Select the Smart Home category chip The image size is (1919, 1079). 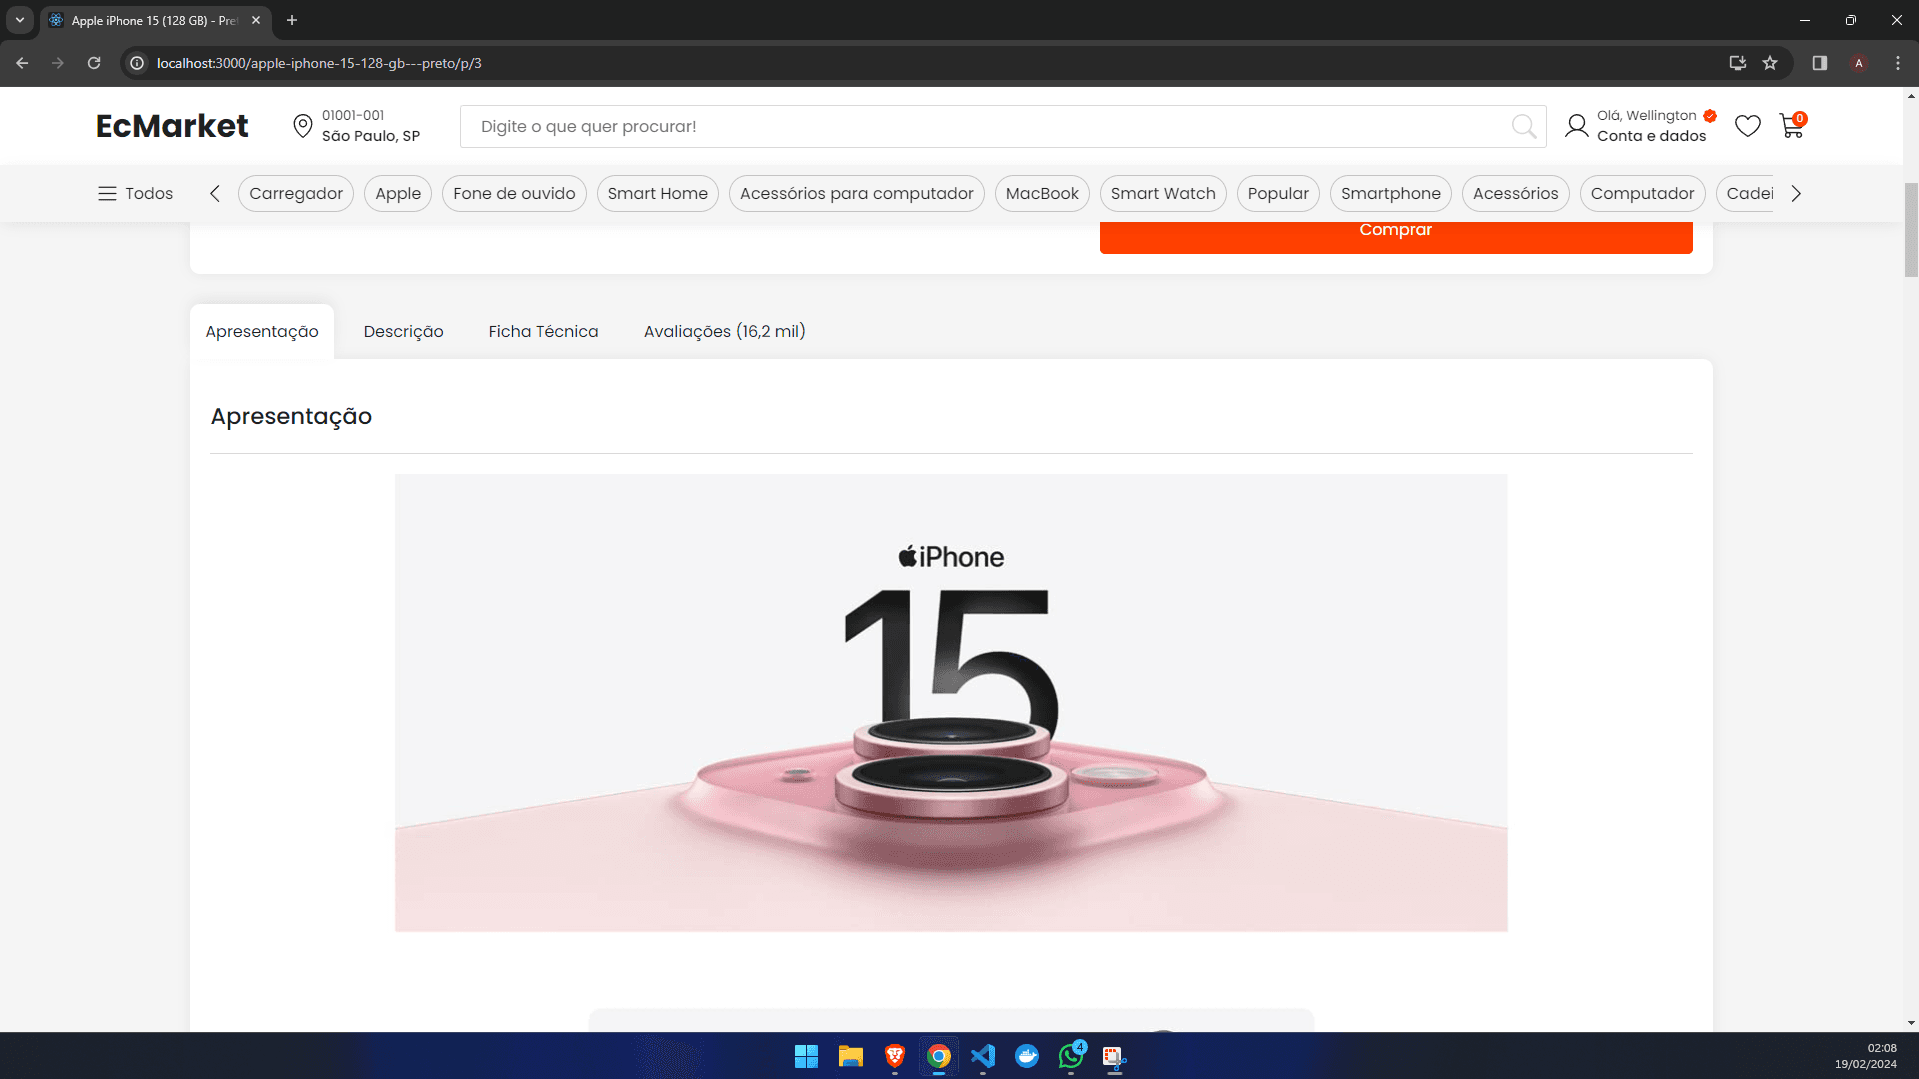tap(658, 193)
